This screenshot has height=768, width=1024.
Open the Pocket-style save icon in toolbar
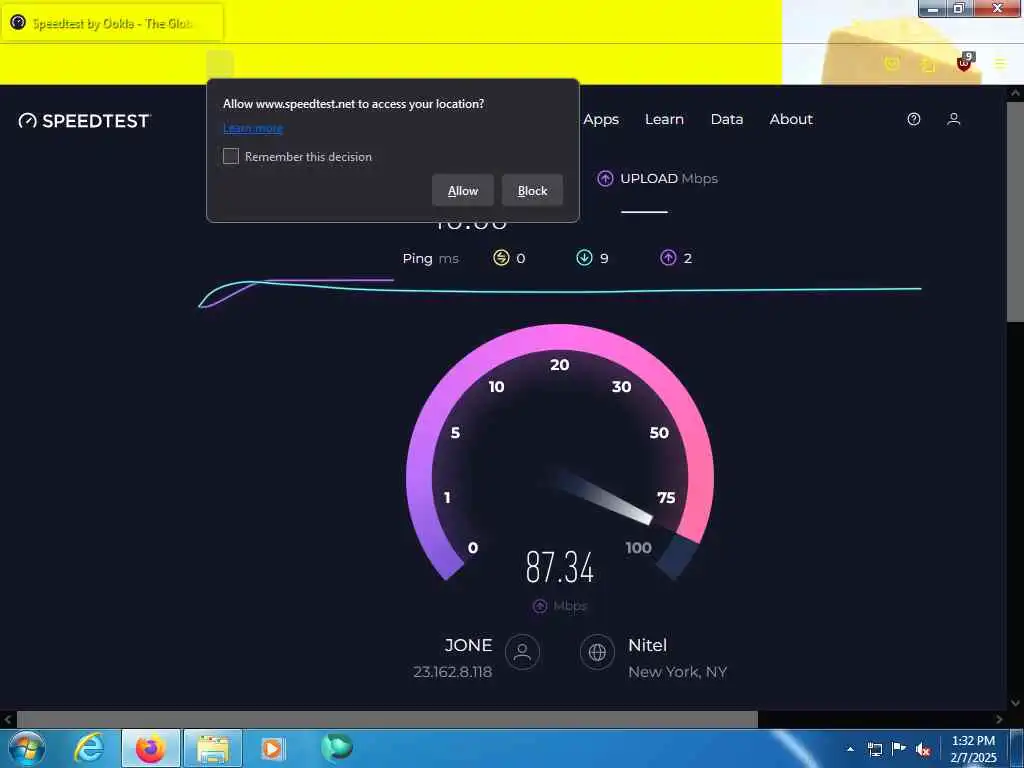click(891, 63)
